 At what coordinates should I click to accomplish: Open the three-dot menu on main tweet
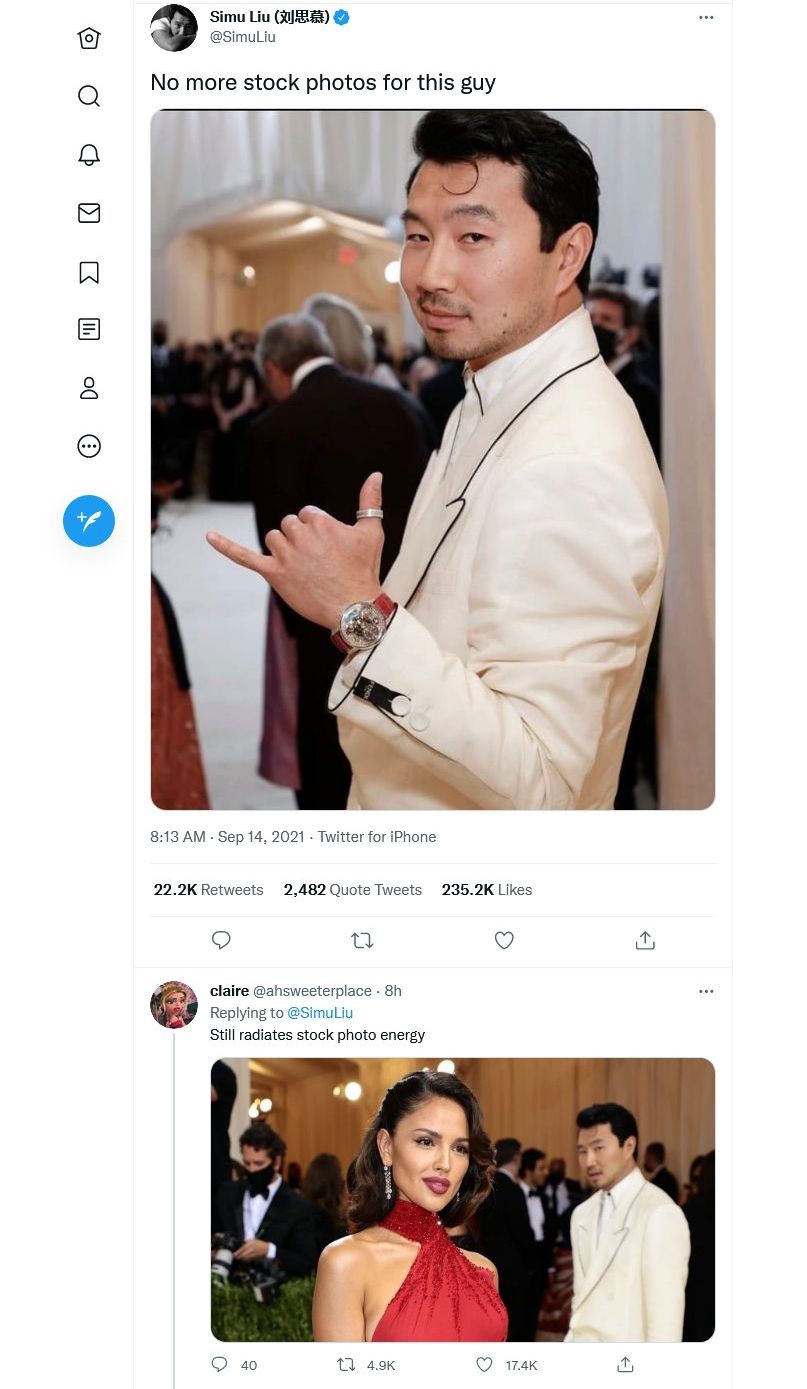pos(706,18)
